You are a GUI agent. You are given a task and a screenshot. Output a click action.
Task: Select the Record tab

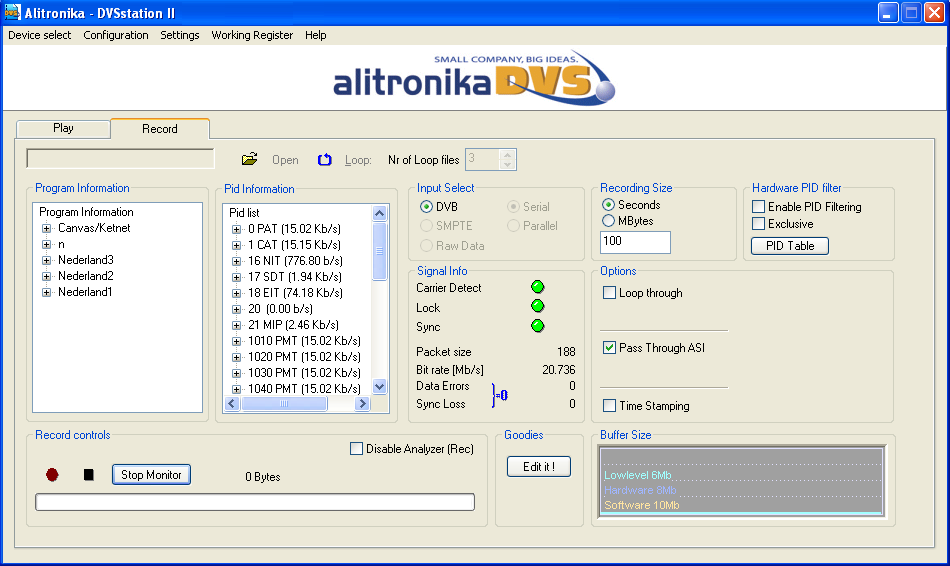(160, 128)
